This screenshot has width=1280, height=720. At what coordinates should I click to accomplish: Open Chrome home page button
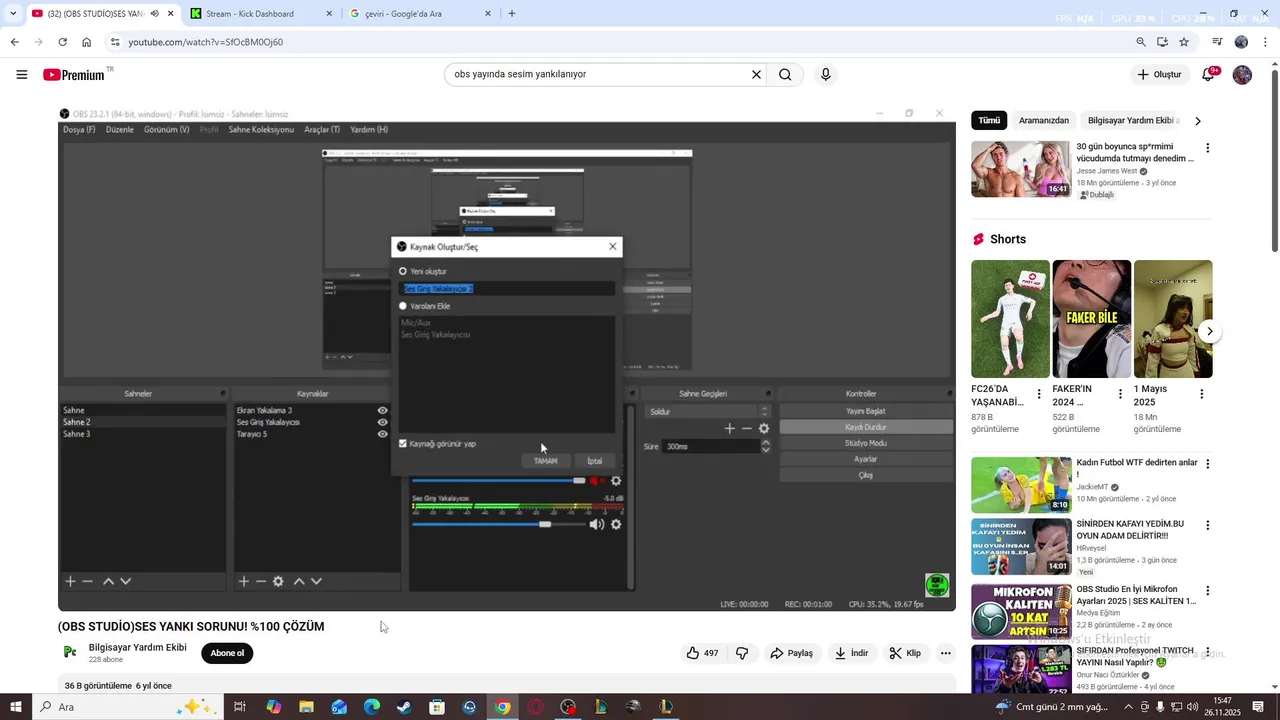(86, 42)
